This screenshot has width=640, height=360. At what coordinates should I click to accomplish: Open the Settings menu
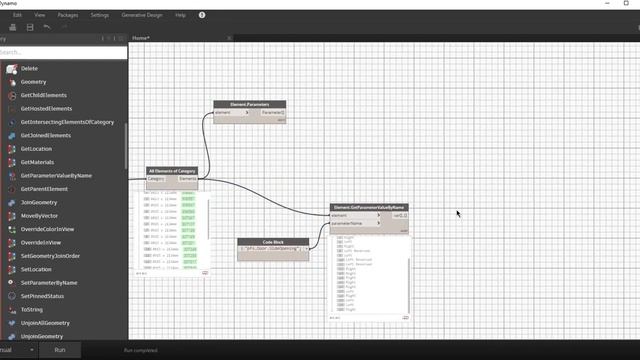100,15
